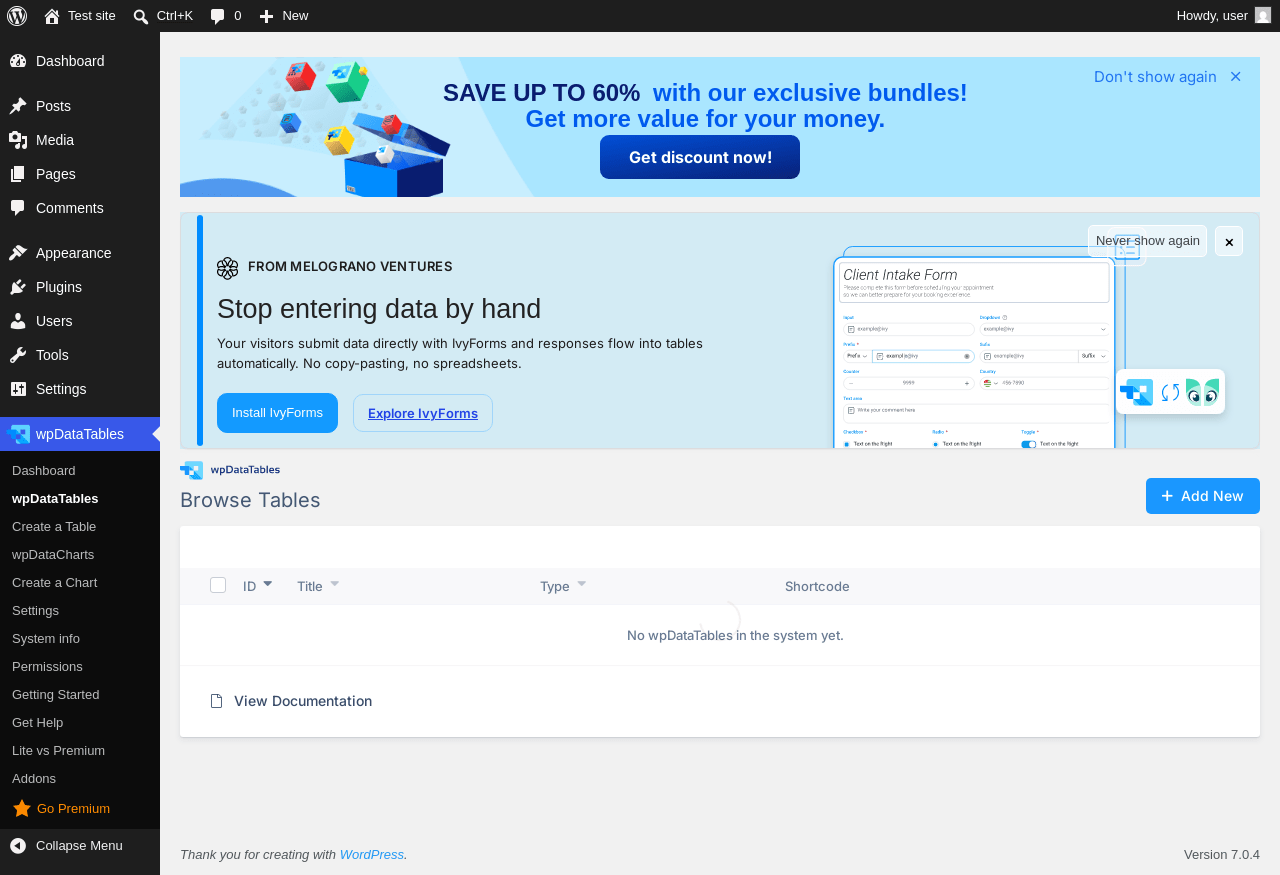Sort tables by the ID column arrow
The width and height of the screenshot is (1280, 875).
point(267,583)
